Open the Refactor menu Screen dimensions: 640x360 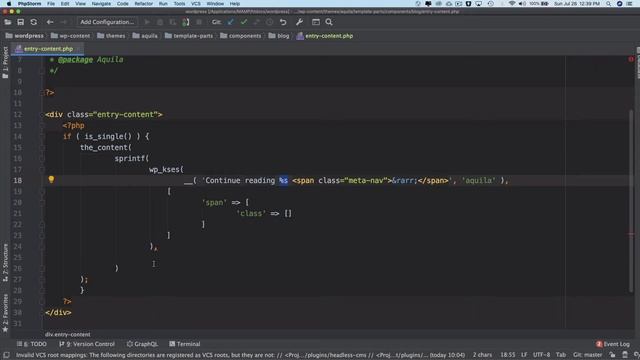click(143, 4)
